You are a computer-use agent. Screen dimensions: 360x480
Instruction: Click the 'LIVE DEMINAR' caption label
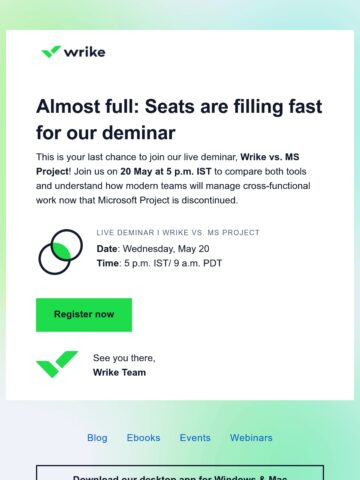(x=178, y=232)
